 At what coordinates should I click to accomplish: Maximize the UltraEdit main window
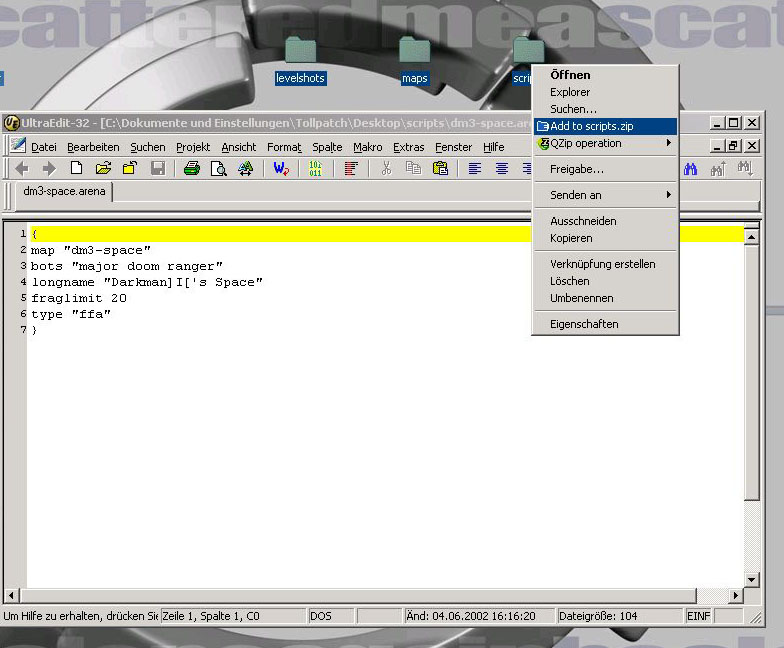(x=734, y=122)
